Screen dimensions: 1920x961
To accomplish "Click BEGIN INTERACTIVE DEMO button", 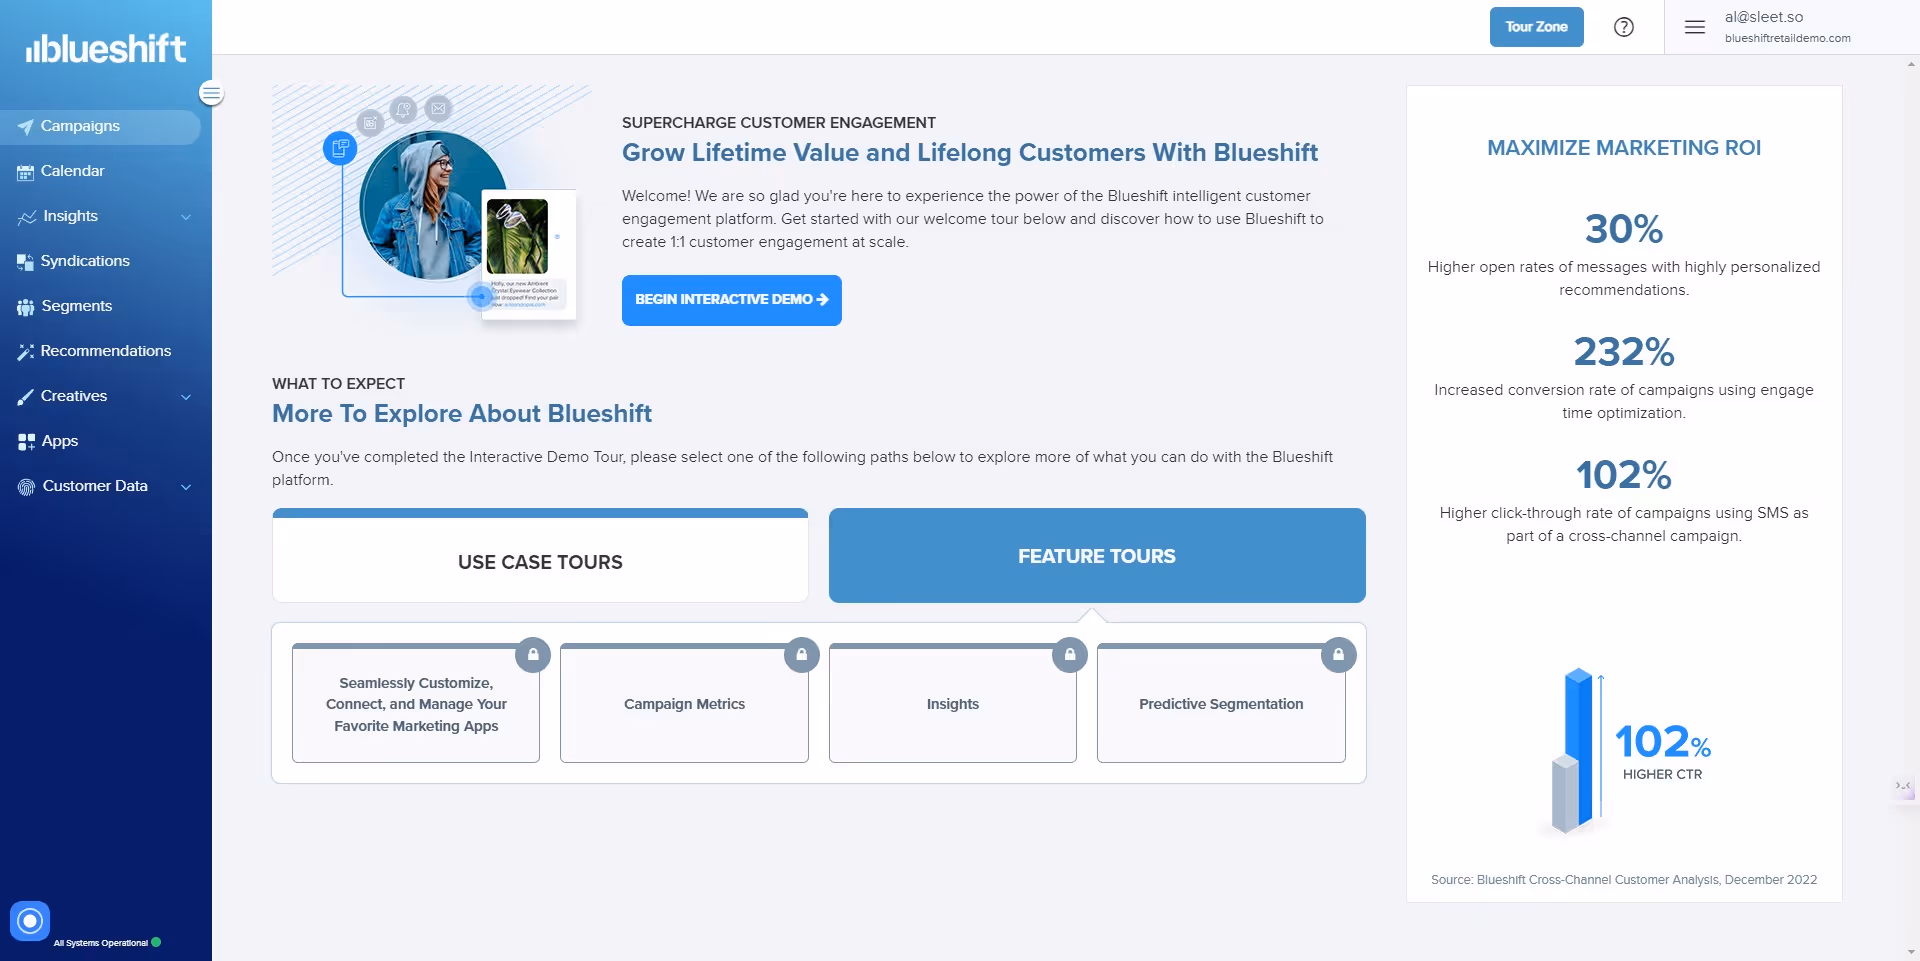I will click(x=732, y=300).
